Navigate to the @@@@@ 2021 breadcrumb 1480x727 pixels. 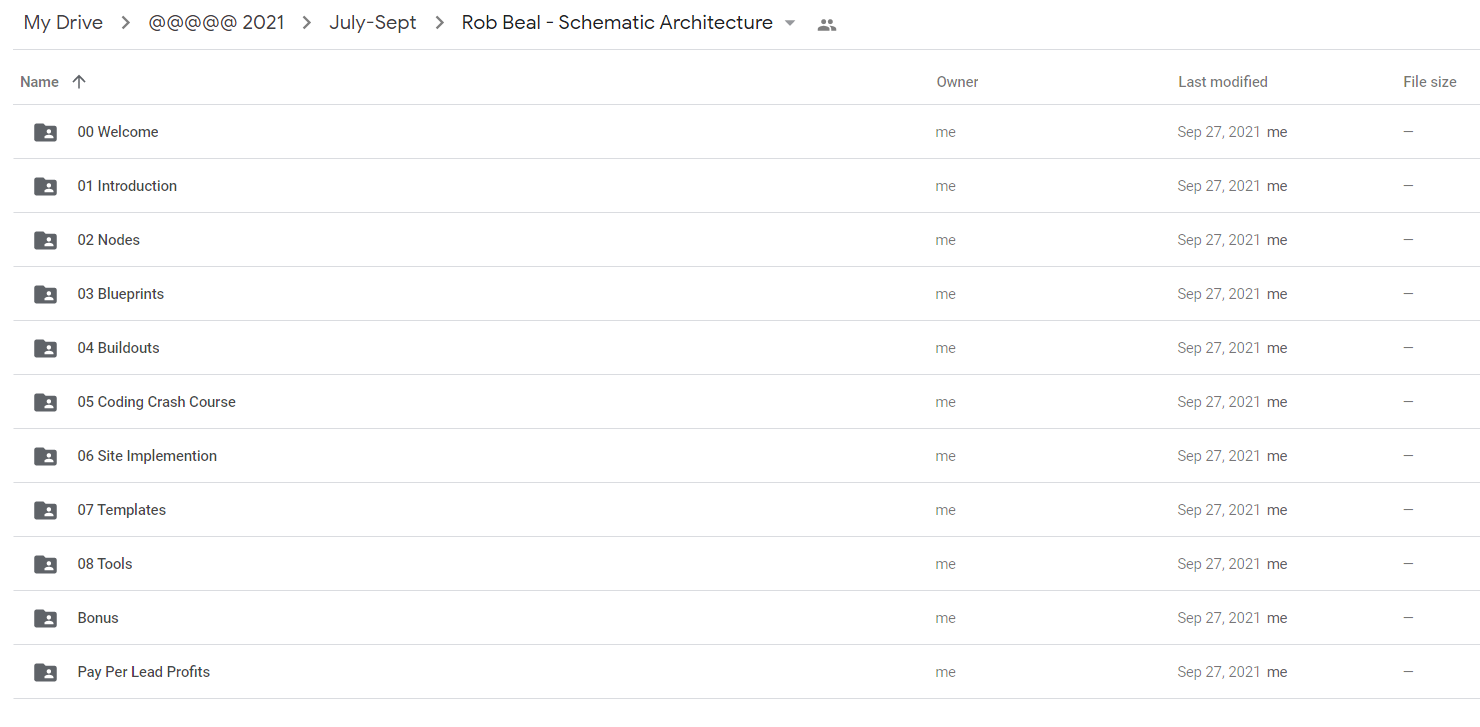pos(217,23)
